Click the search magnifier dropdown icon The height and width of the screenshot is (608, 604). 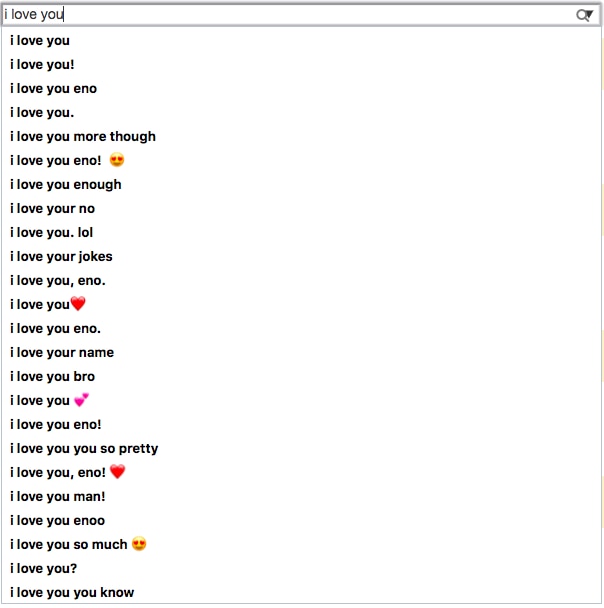(584, 15)
